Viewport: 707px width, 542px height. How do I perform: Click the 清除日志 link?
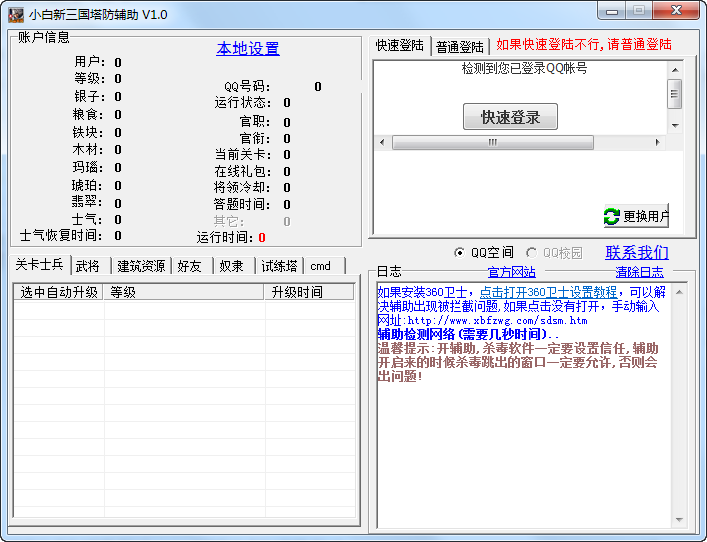click(639, 272)
